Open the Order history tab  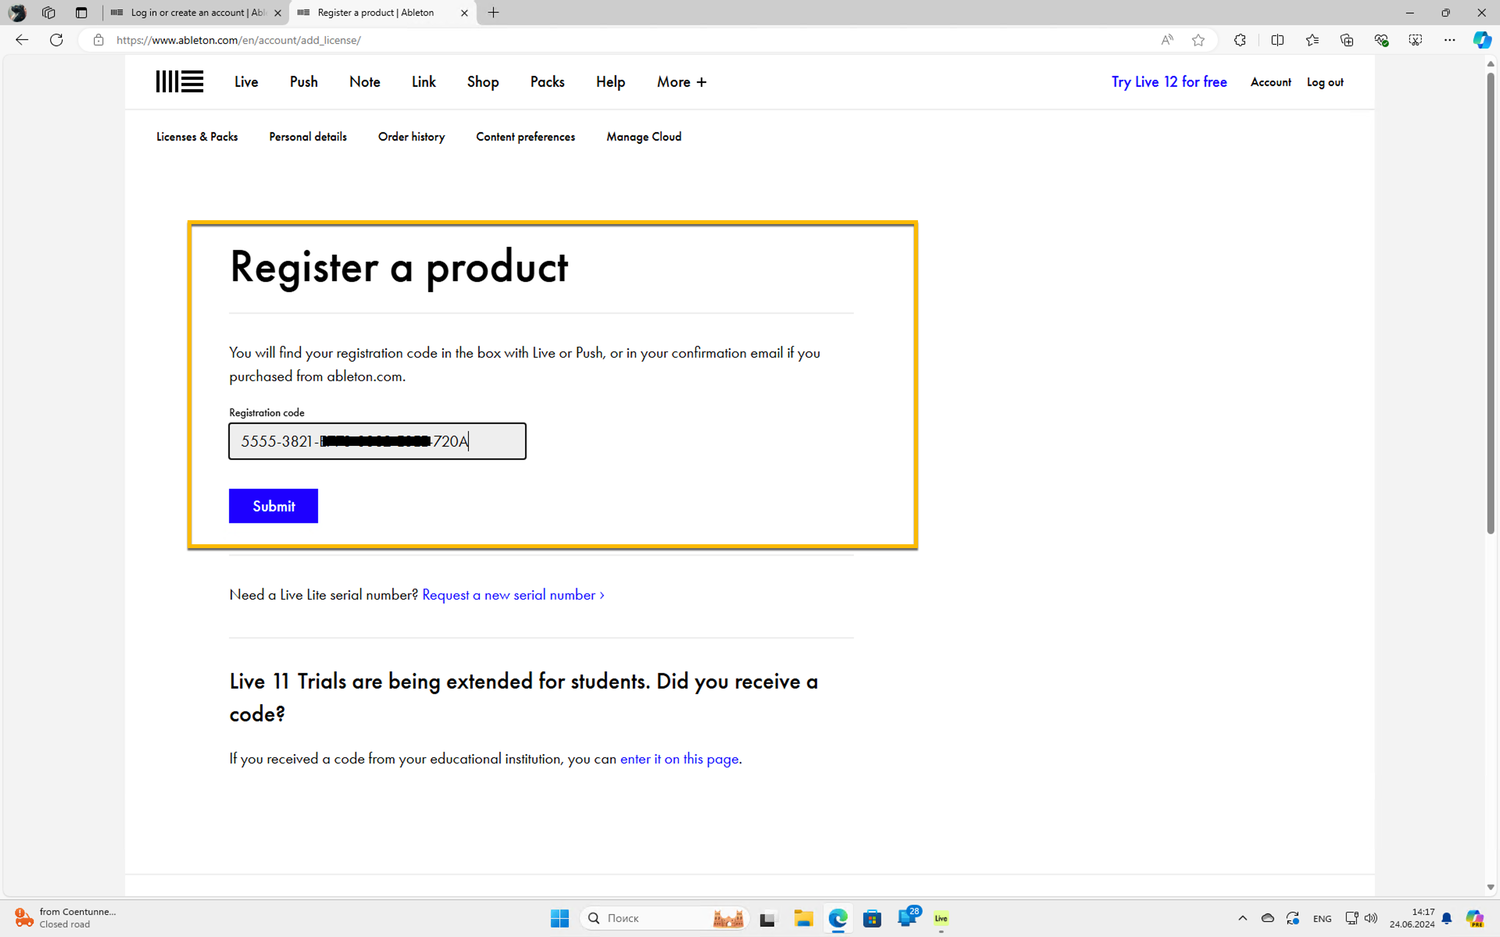(411, 137)
